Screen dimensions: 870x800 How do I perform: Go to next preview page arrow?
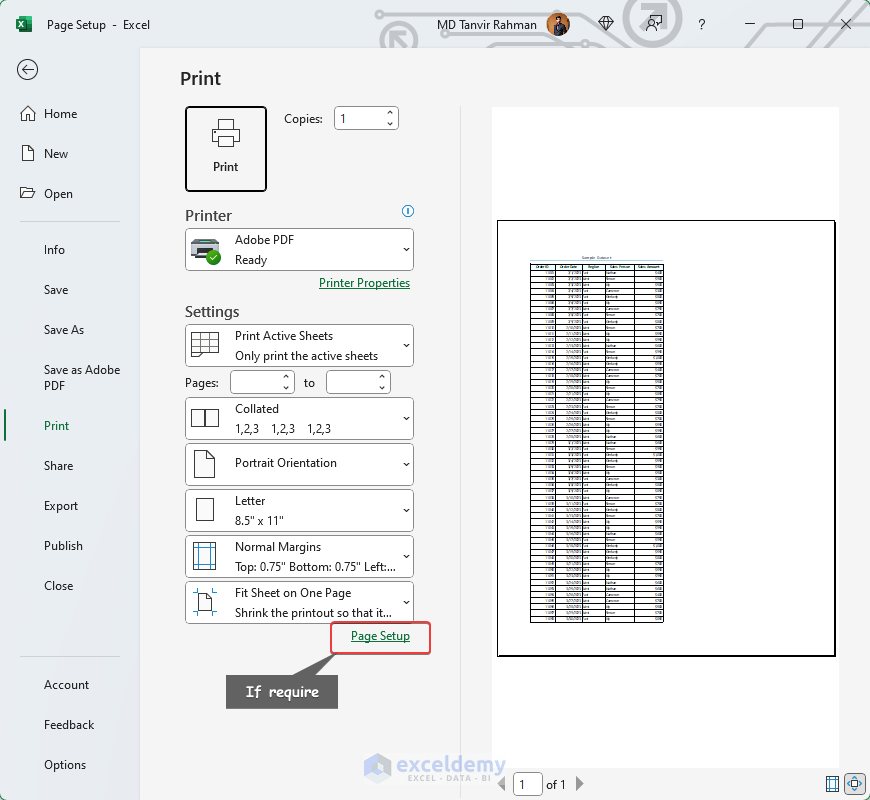(580, 784)
